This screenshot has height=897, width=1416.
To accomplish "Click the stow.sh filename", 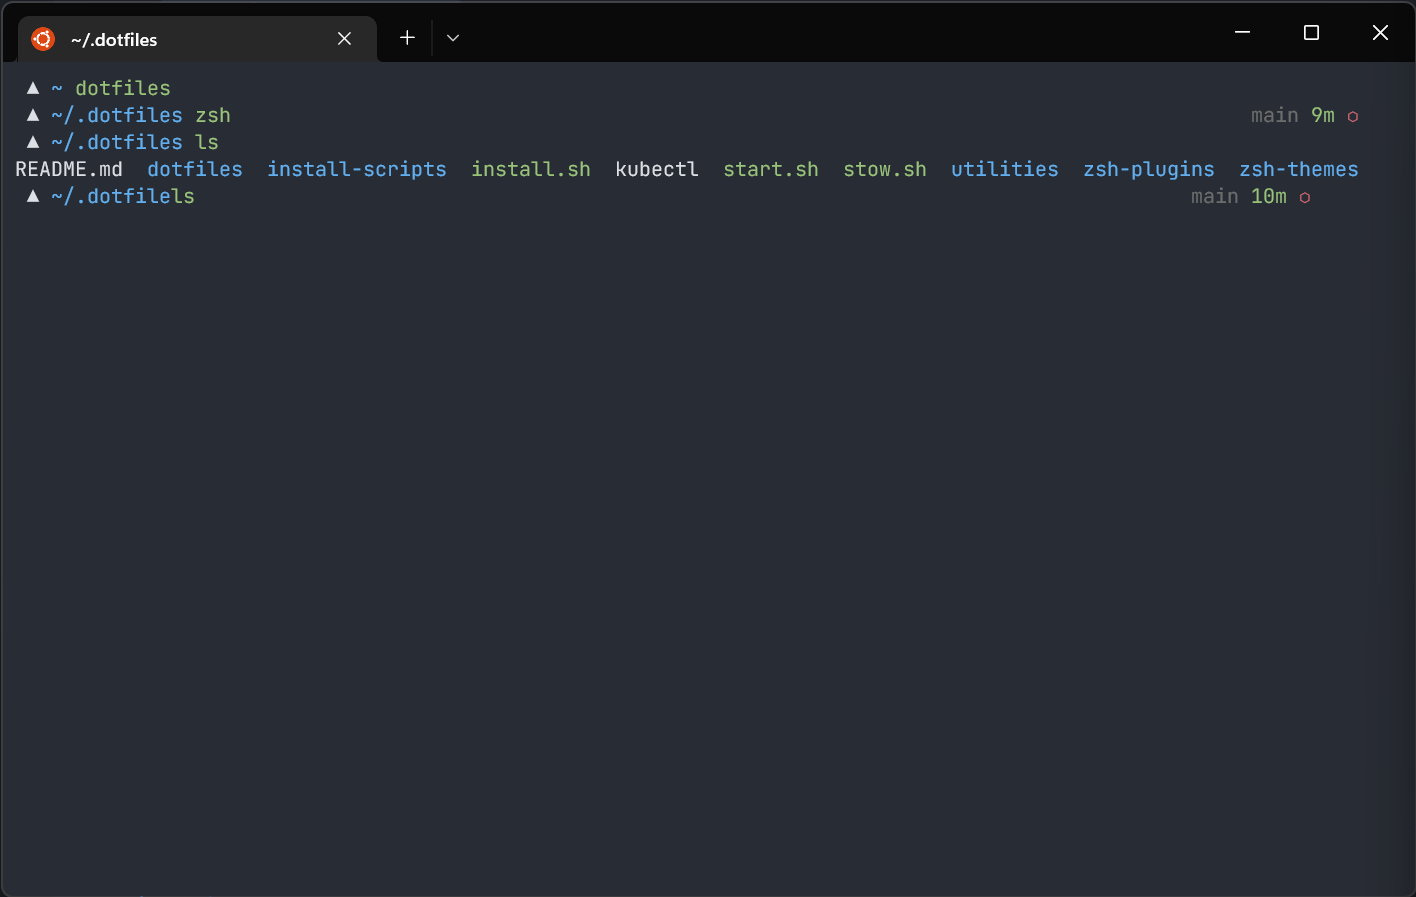I will coord(884,169).
